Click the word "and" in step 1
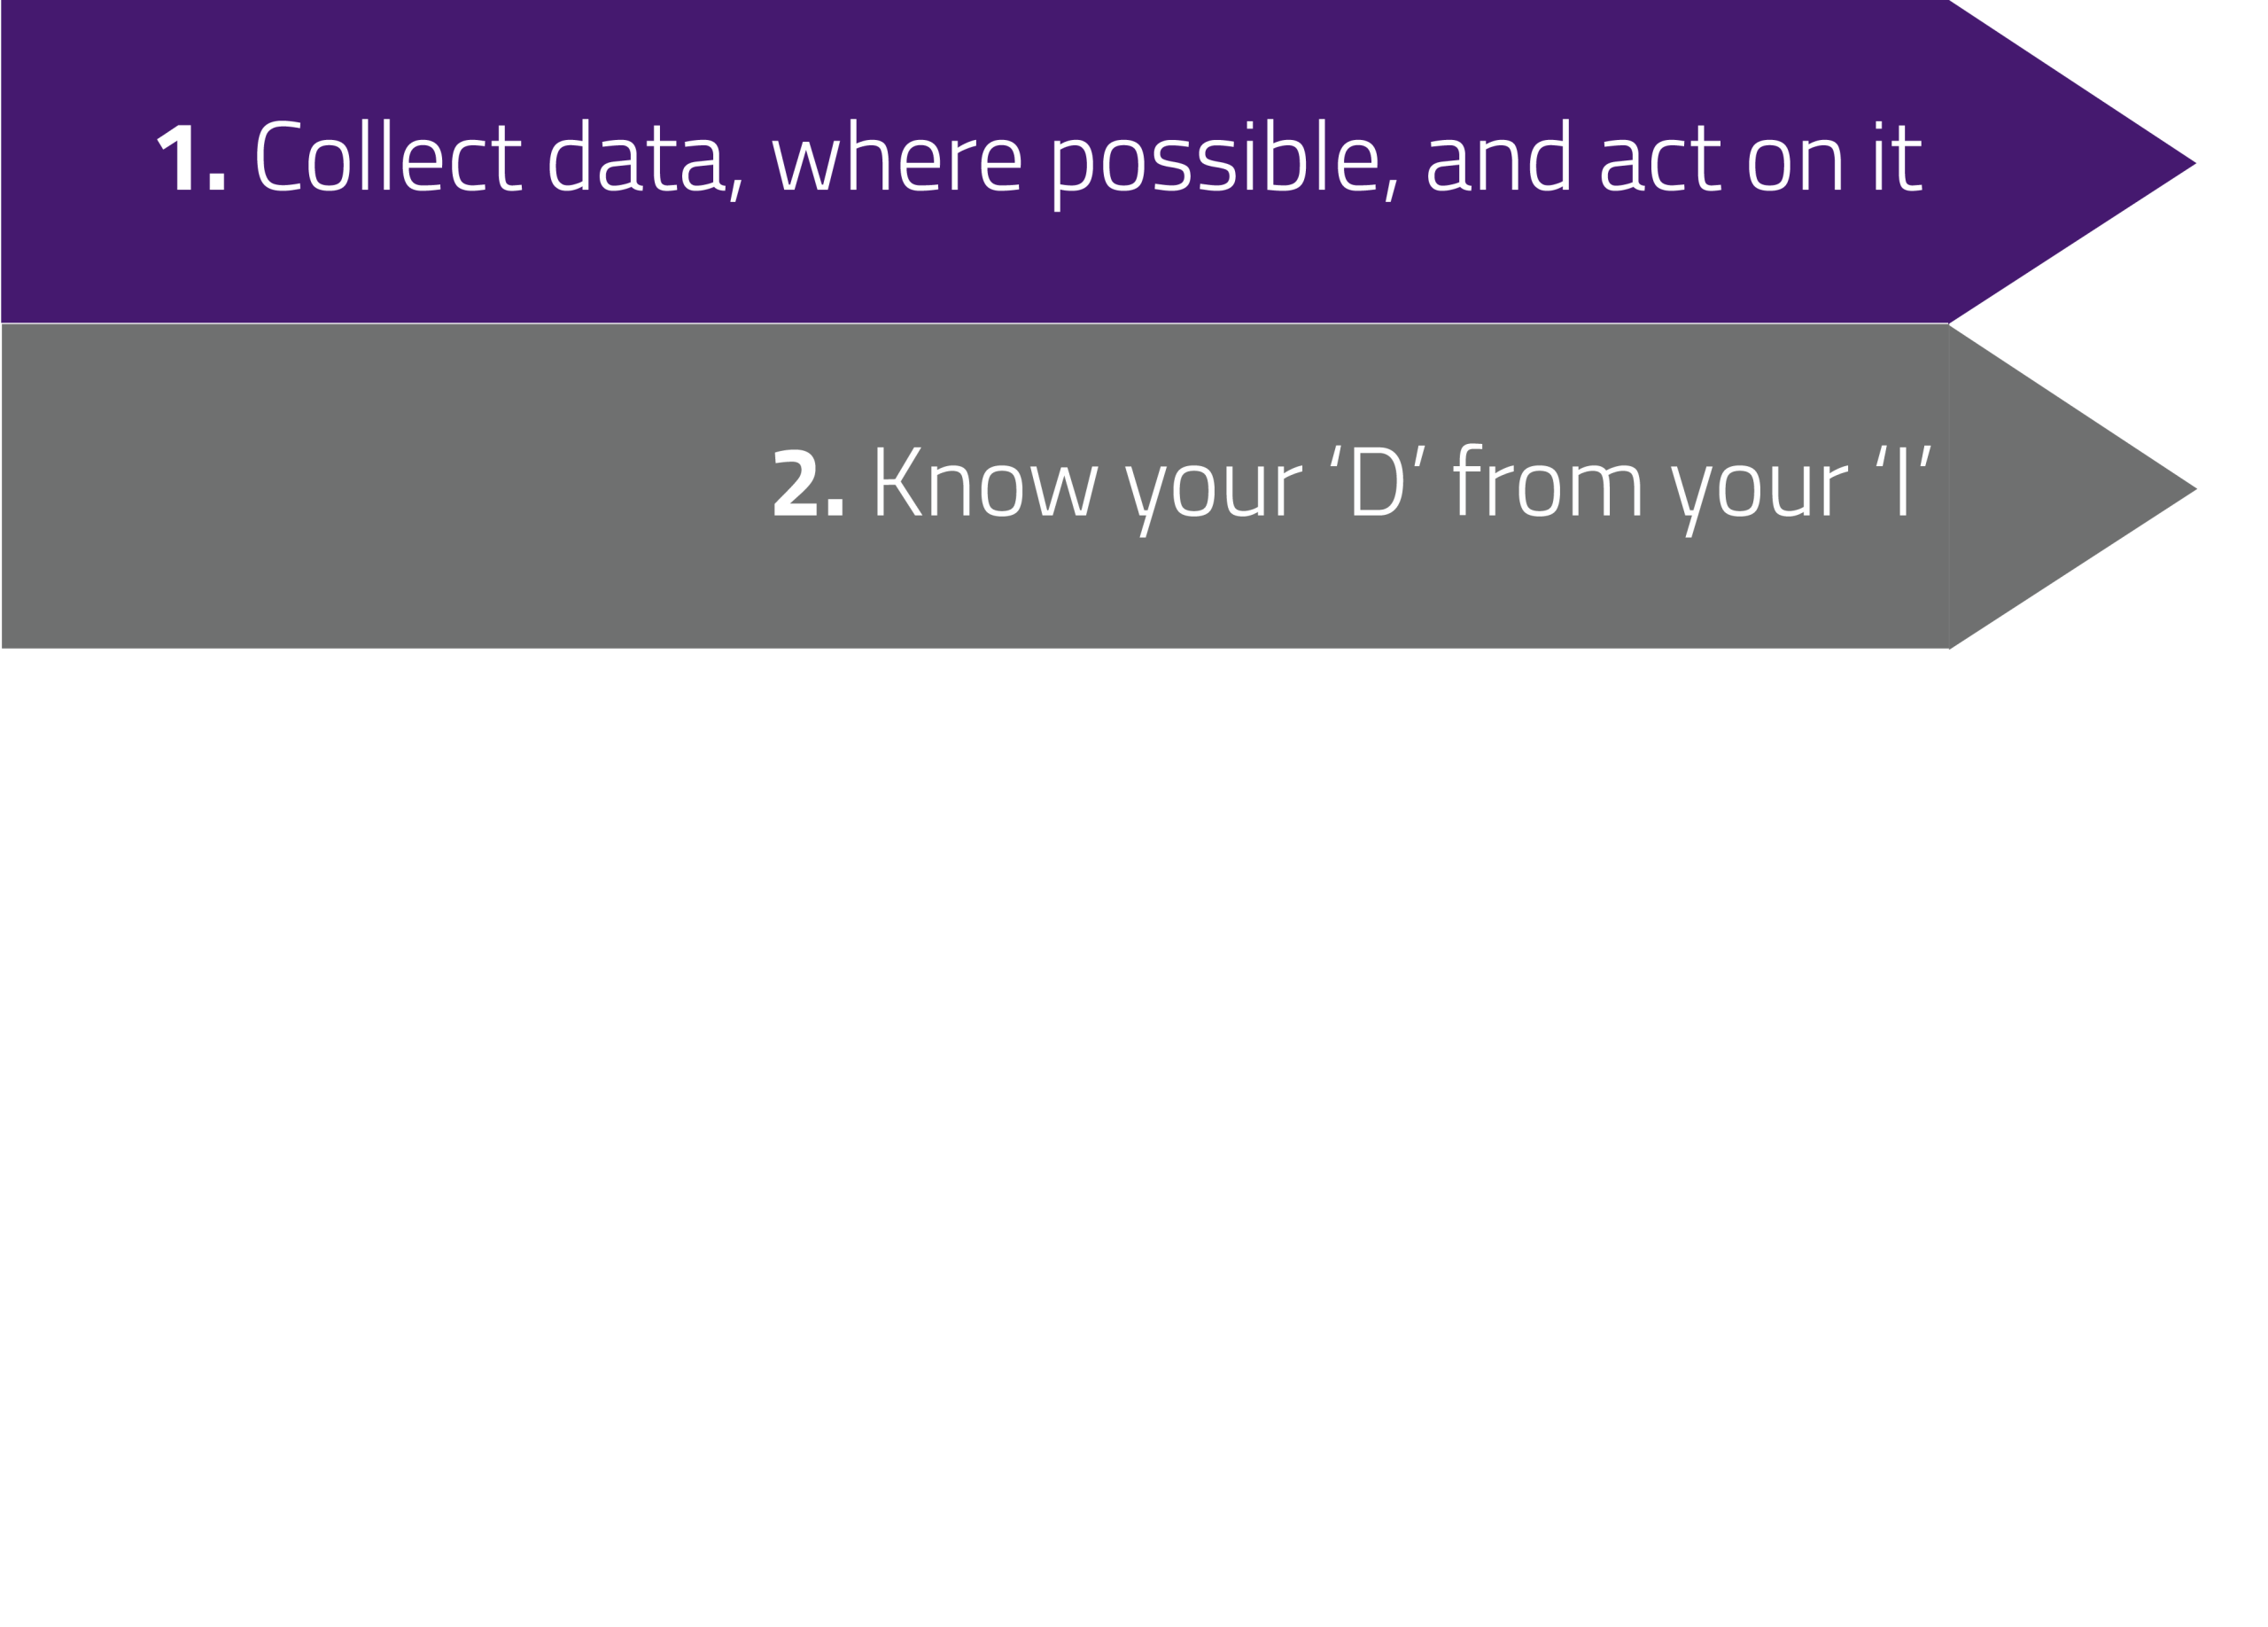2268x1627 pixels. (x=1497, y=158)
